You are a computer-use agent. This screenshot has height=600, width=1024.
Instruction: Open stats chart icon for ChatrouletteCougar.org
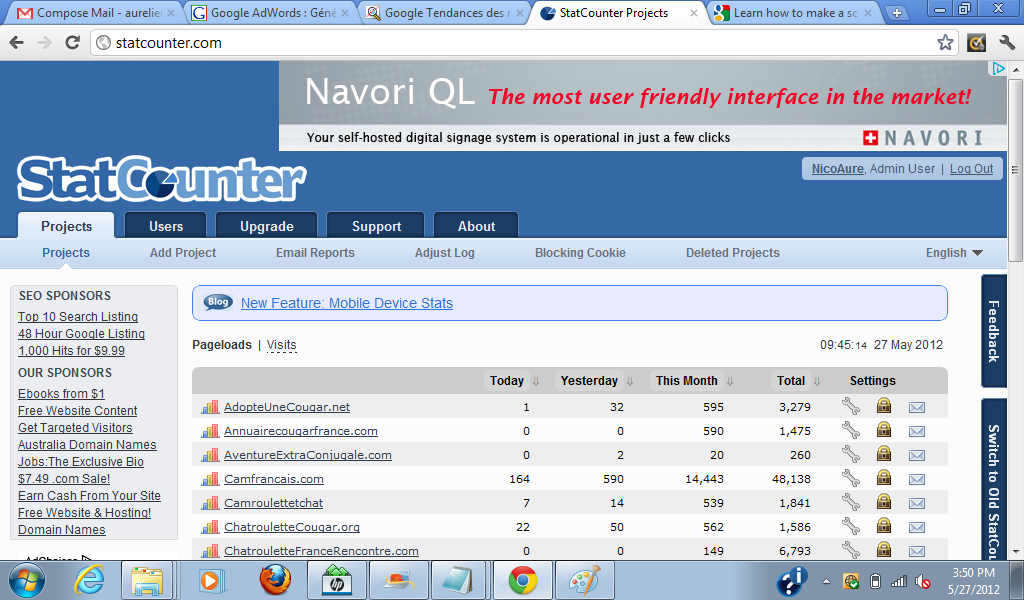coord(210,527)
